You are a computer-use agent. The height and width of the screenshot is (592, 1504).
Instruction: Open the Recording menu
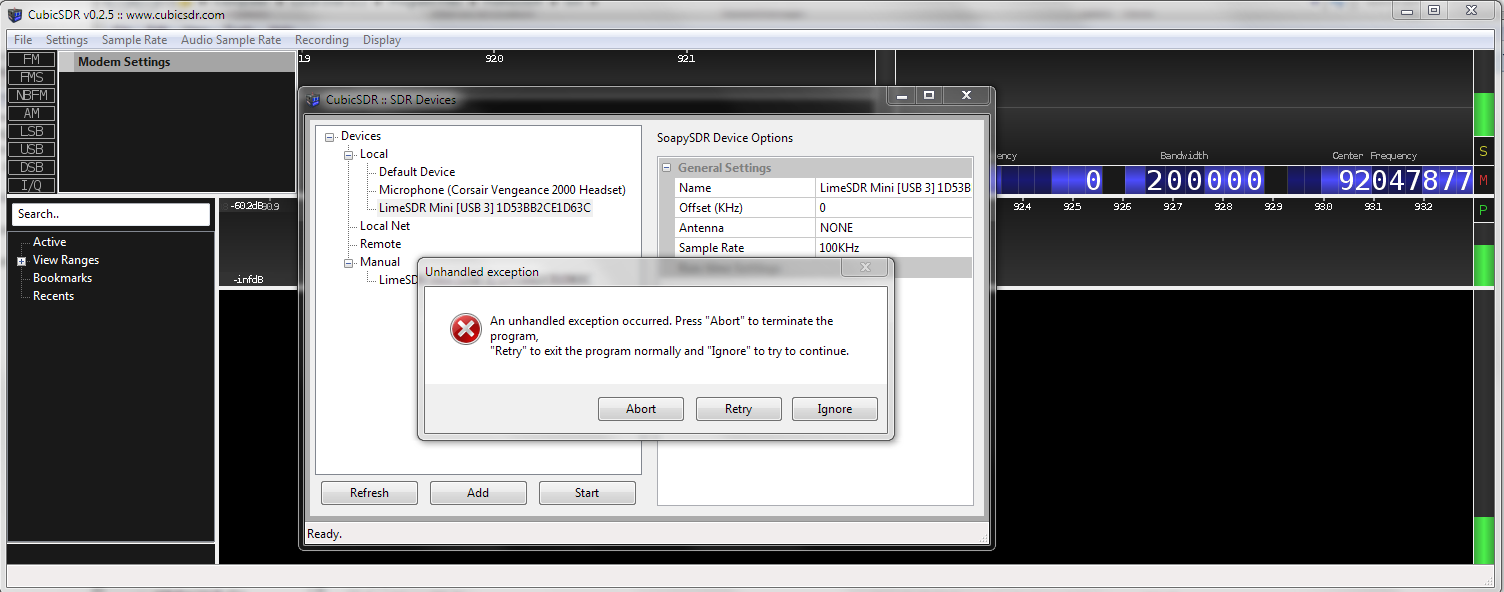322,40
